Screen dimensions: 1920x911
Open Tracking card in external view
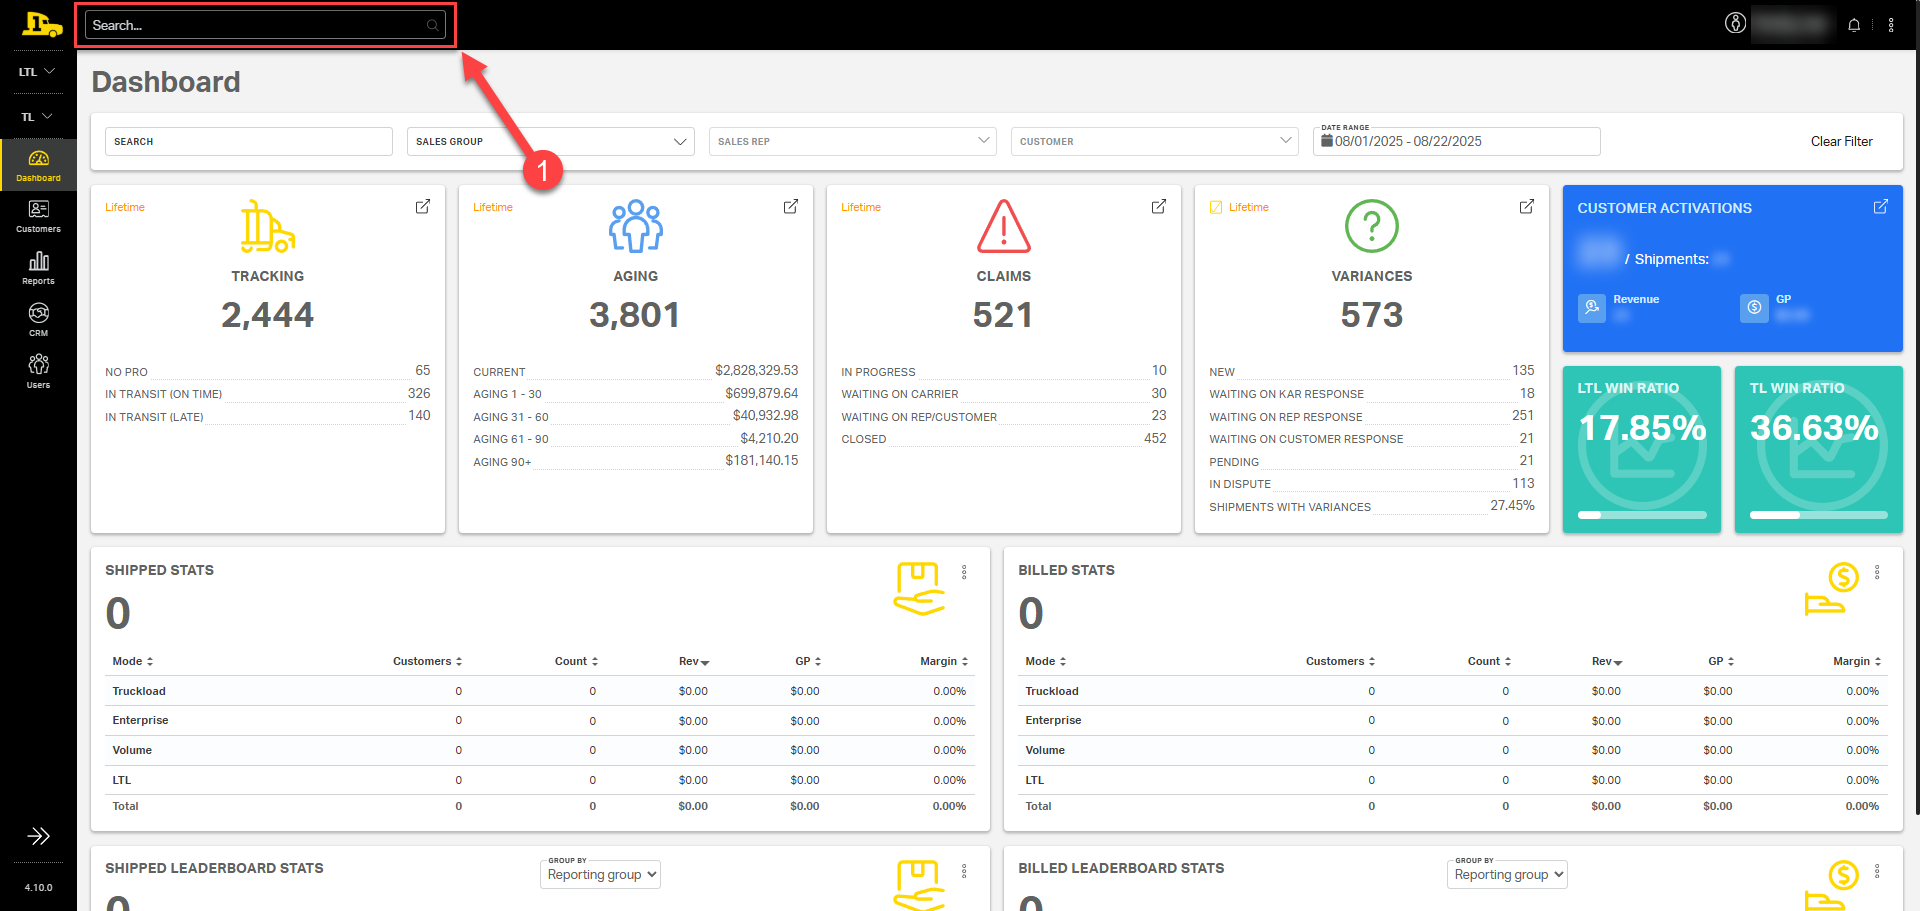[x=423, y=206]
